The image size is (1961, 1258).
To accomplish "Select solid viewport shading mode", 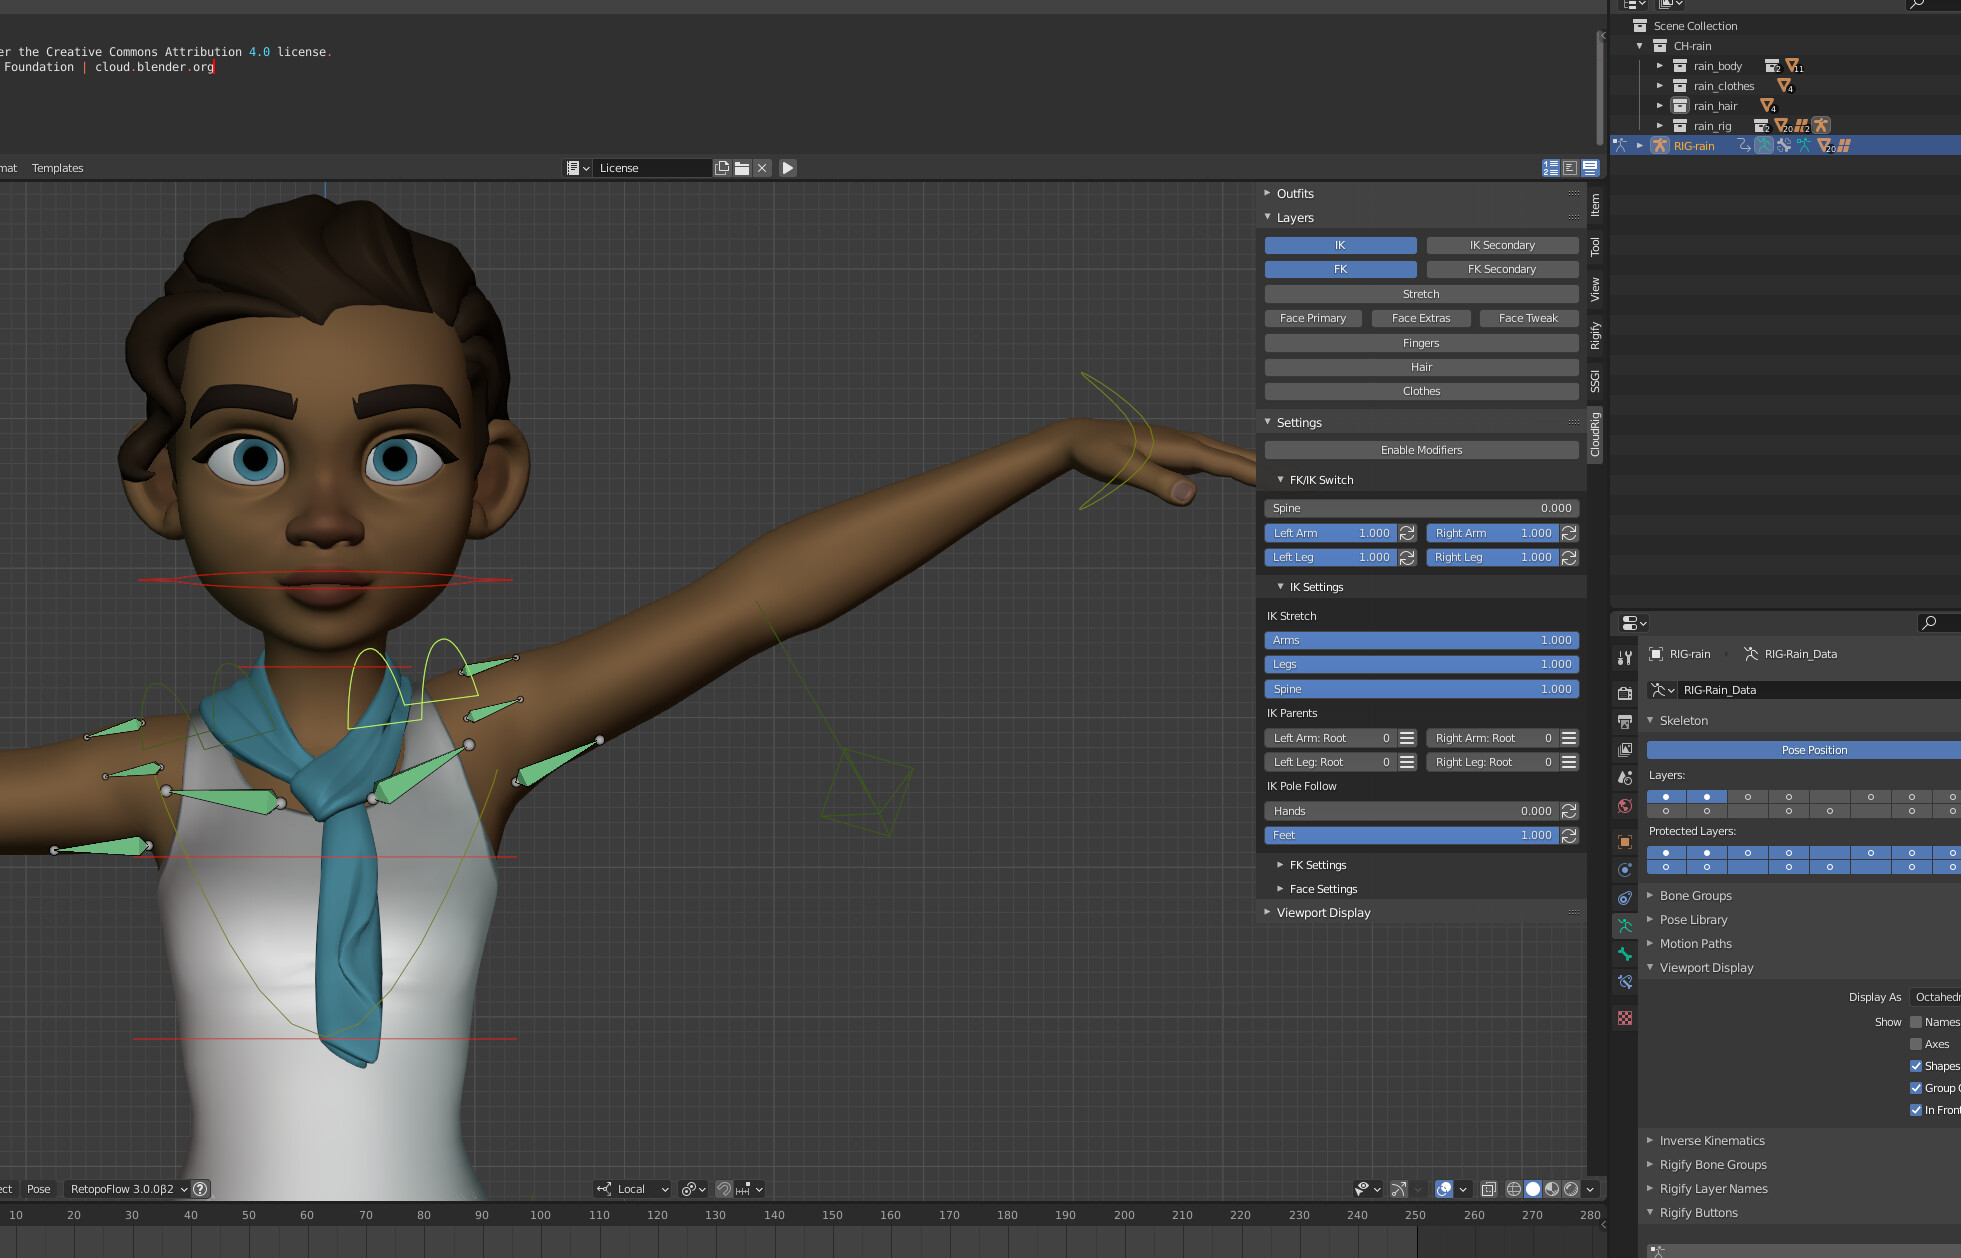I will tap(1533, 1189).
